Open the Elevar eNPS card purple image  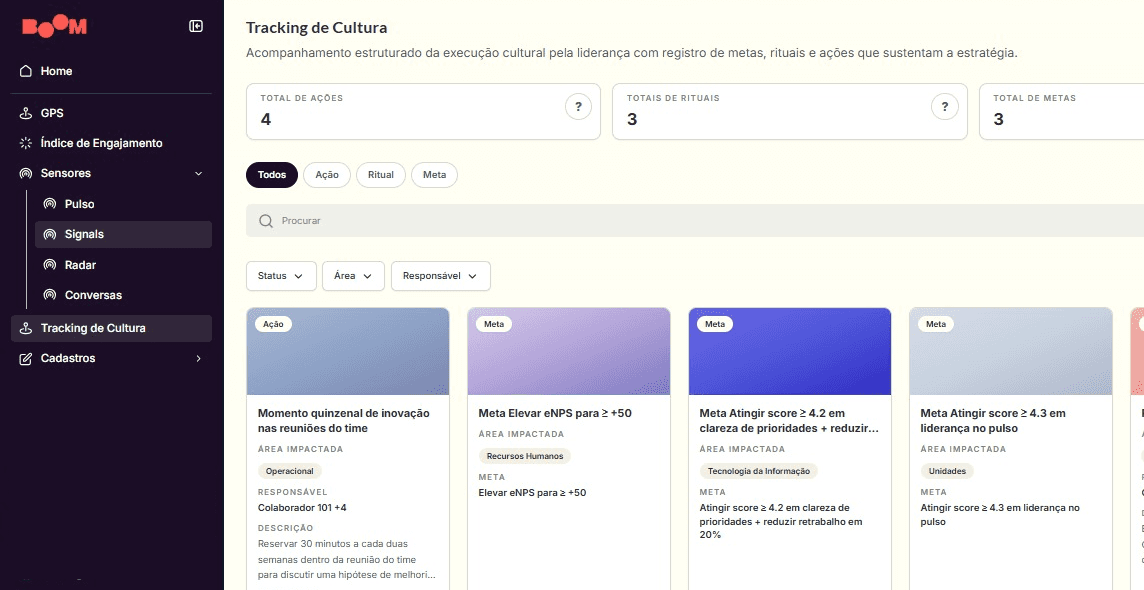[x=569, y=352]
